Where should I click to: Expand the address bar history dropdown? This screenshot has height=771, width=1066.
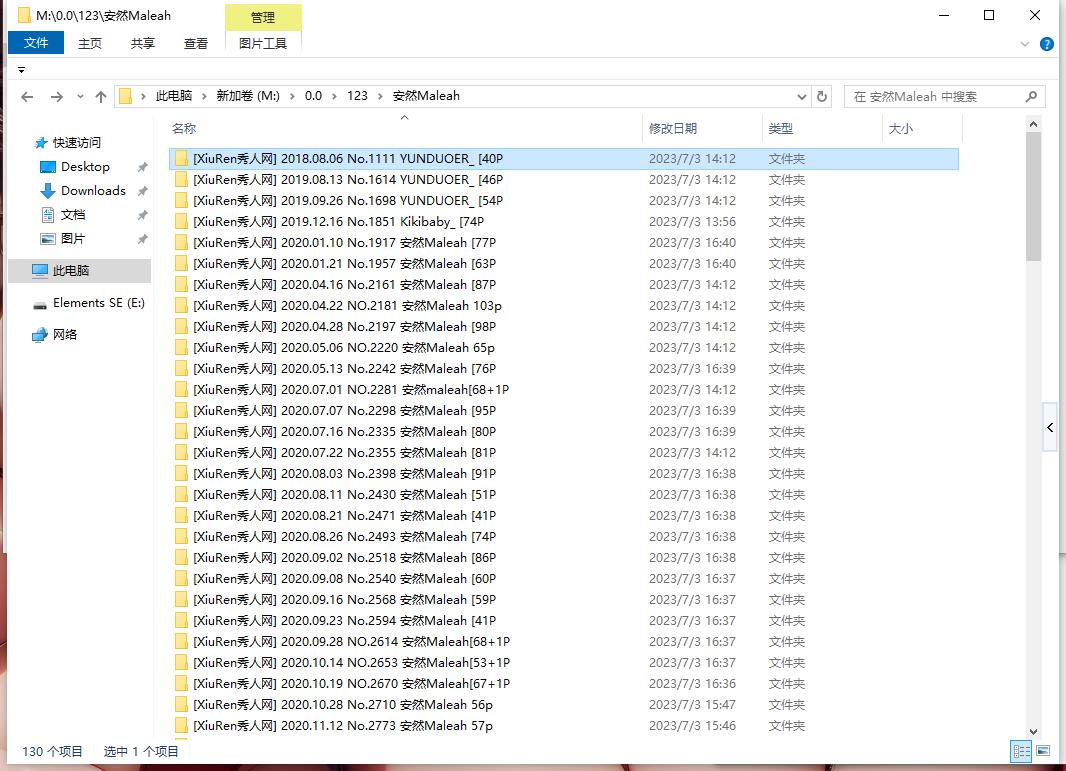pyautogui.click(x=802, y=97)
